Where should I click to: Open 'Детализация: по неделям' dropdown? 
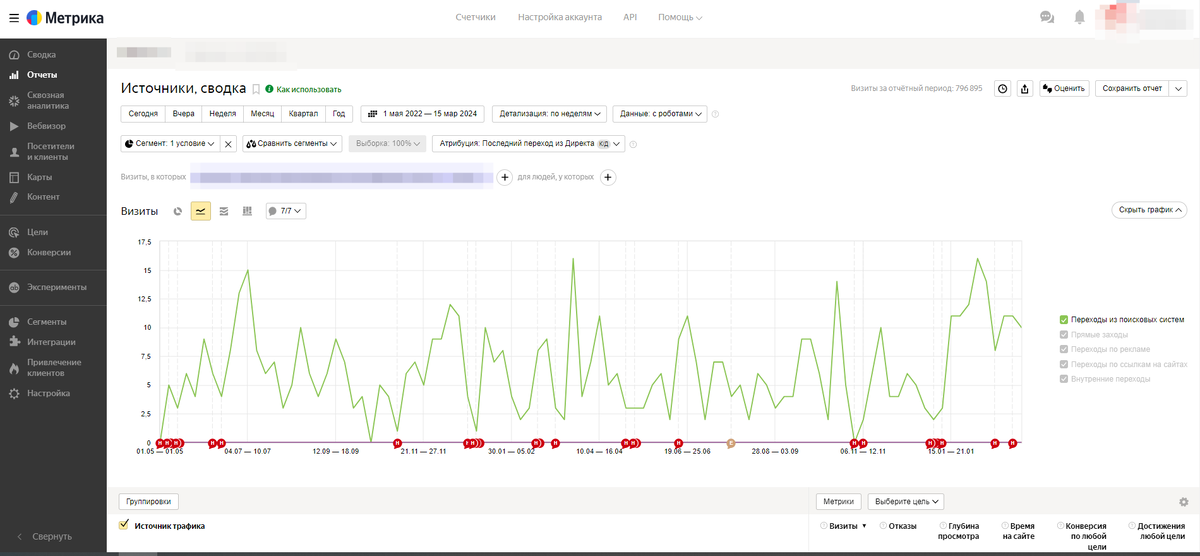click(549, 114)
